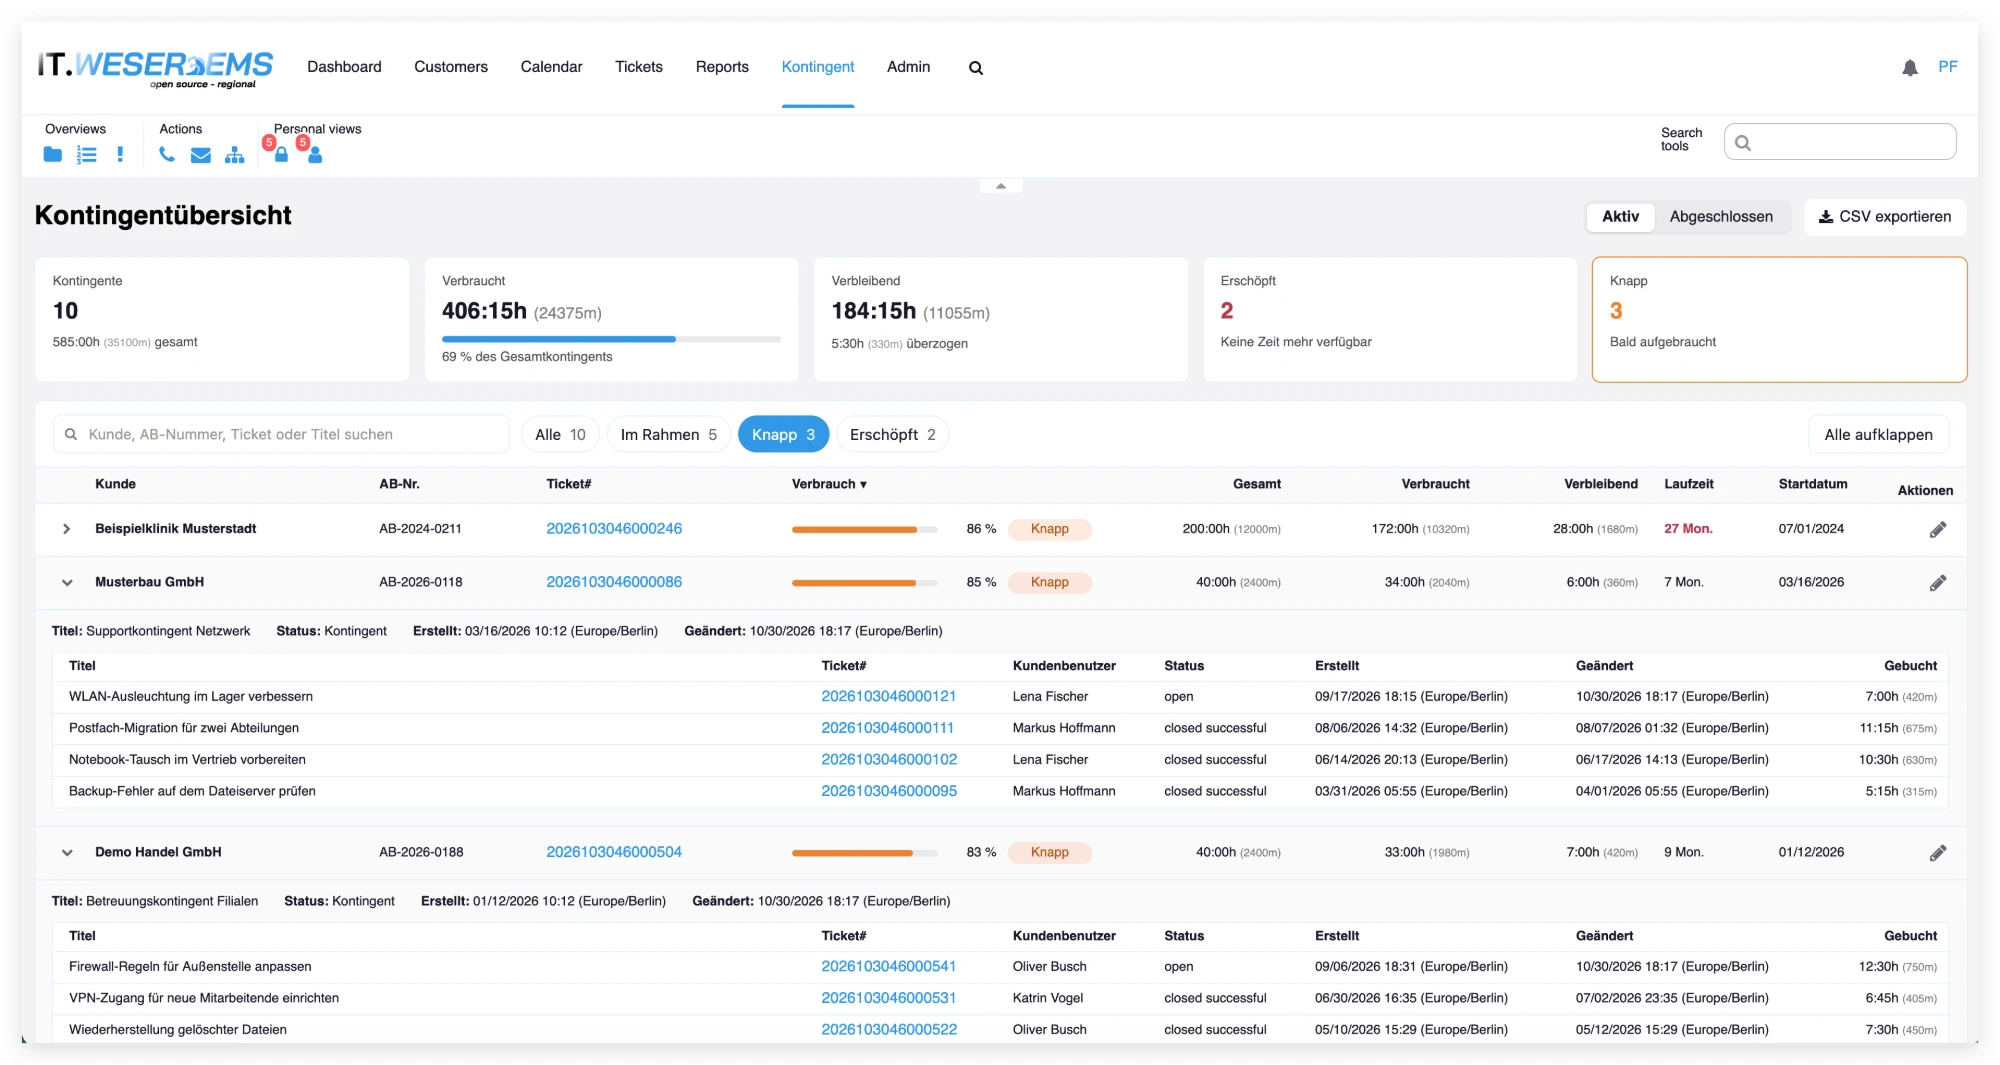Open ticket 2026103046000121
The image size is (2000, 1065).
[x=888, y=696]
